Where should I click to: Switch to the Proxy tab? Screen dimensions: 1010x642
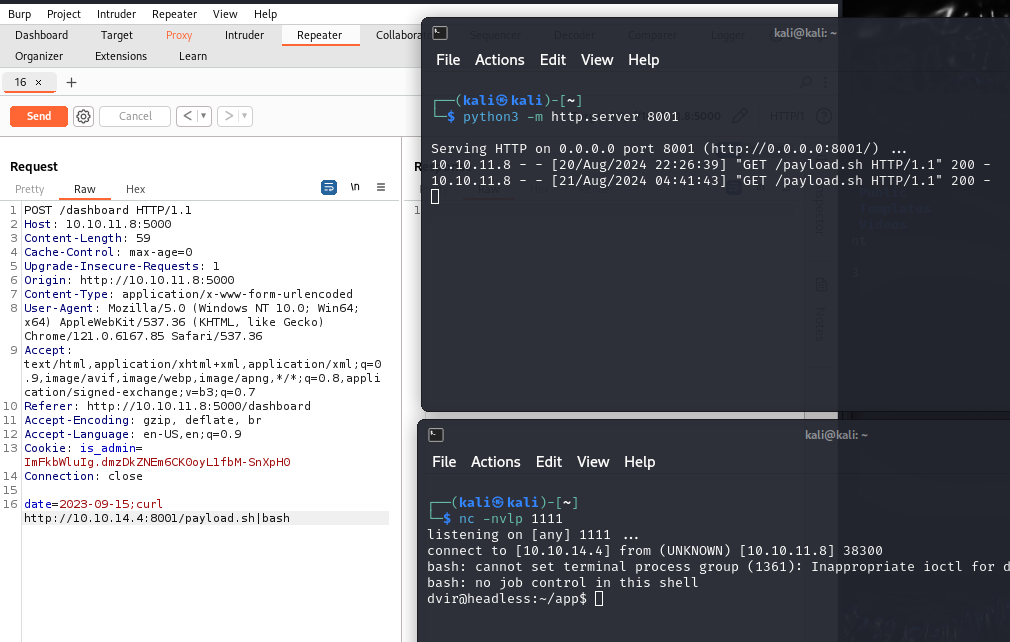pos(179,35)
